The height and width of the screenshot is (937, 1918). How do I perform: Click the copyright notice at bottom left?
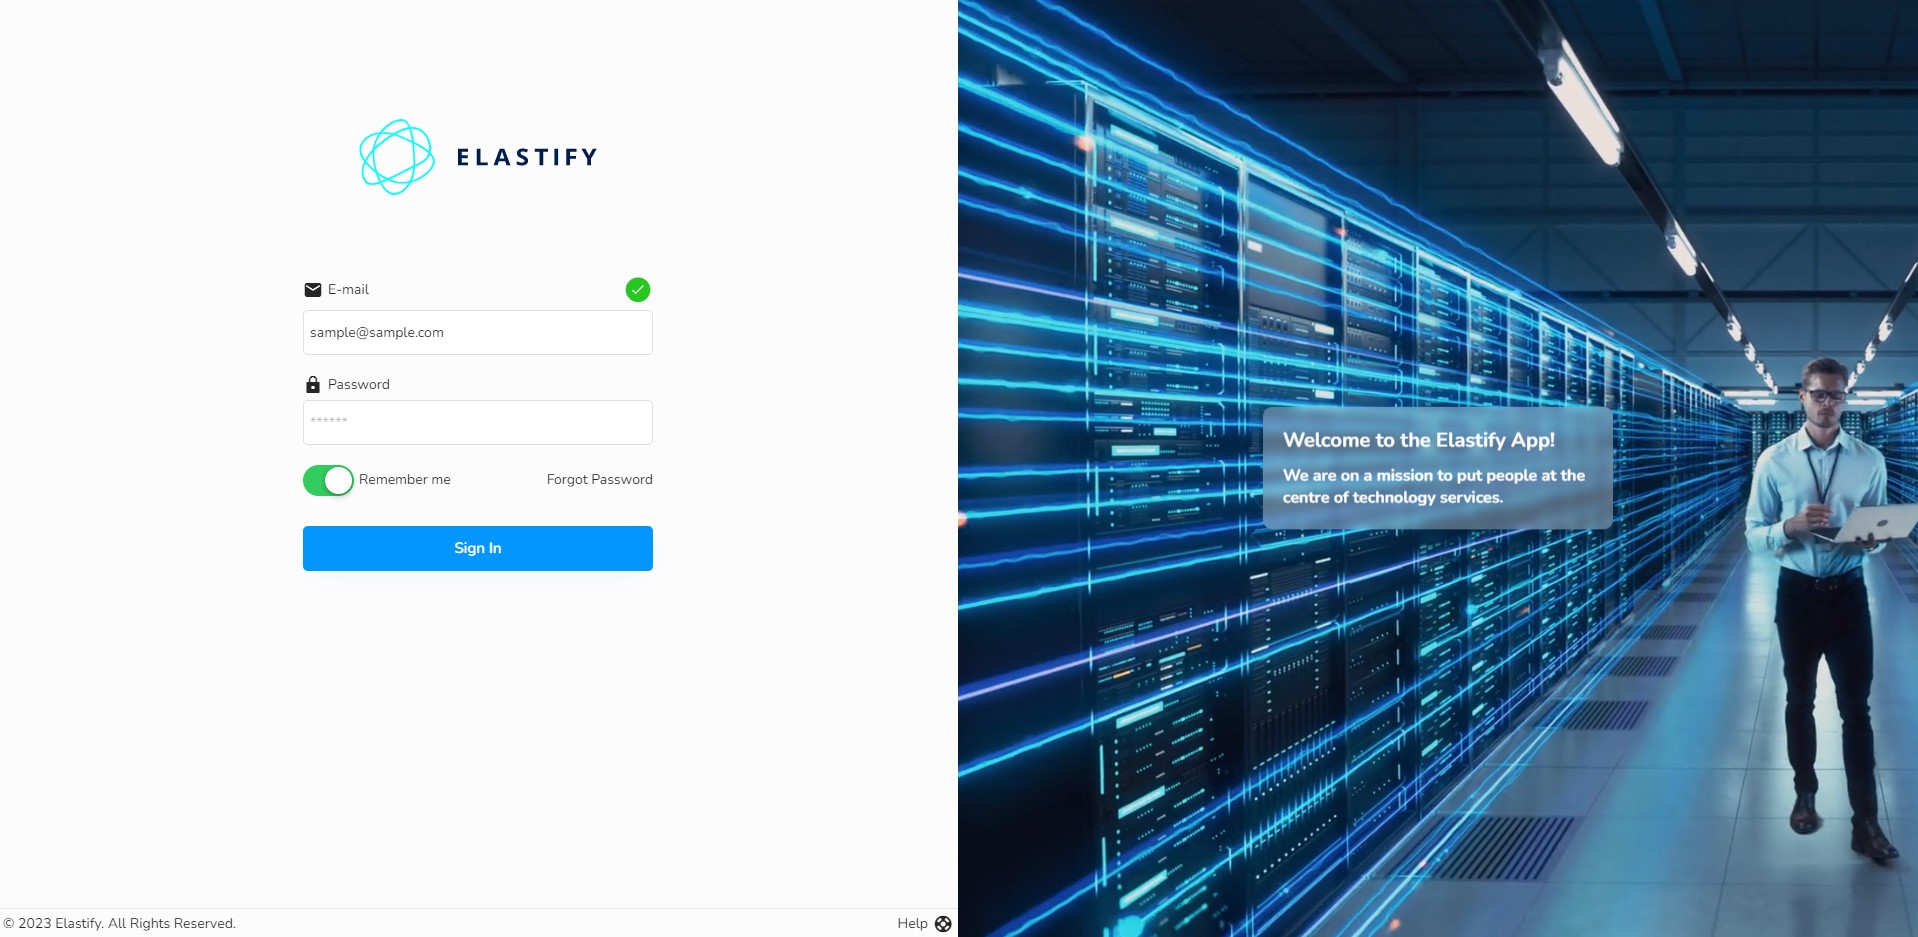120,923
